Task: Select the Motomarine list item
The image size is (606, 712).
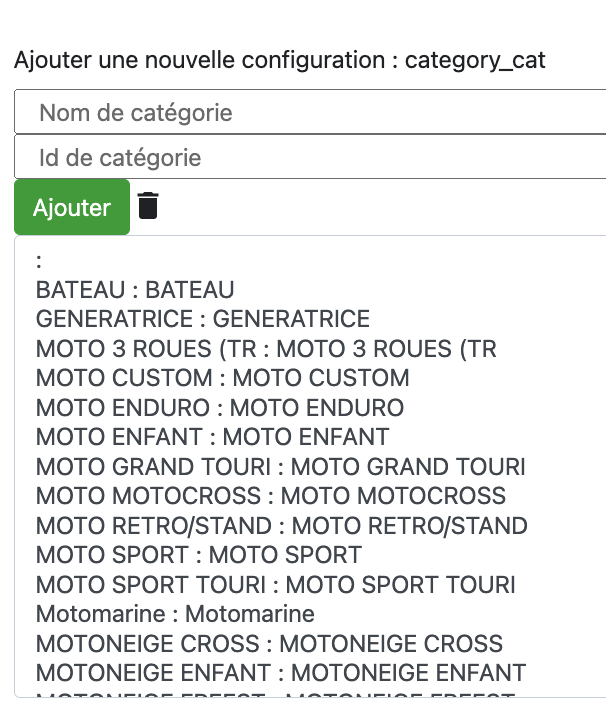Action: tap(175, 614)
